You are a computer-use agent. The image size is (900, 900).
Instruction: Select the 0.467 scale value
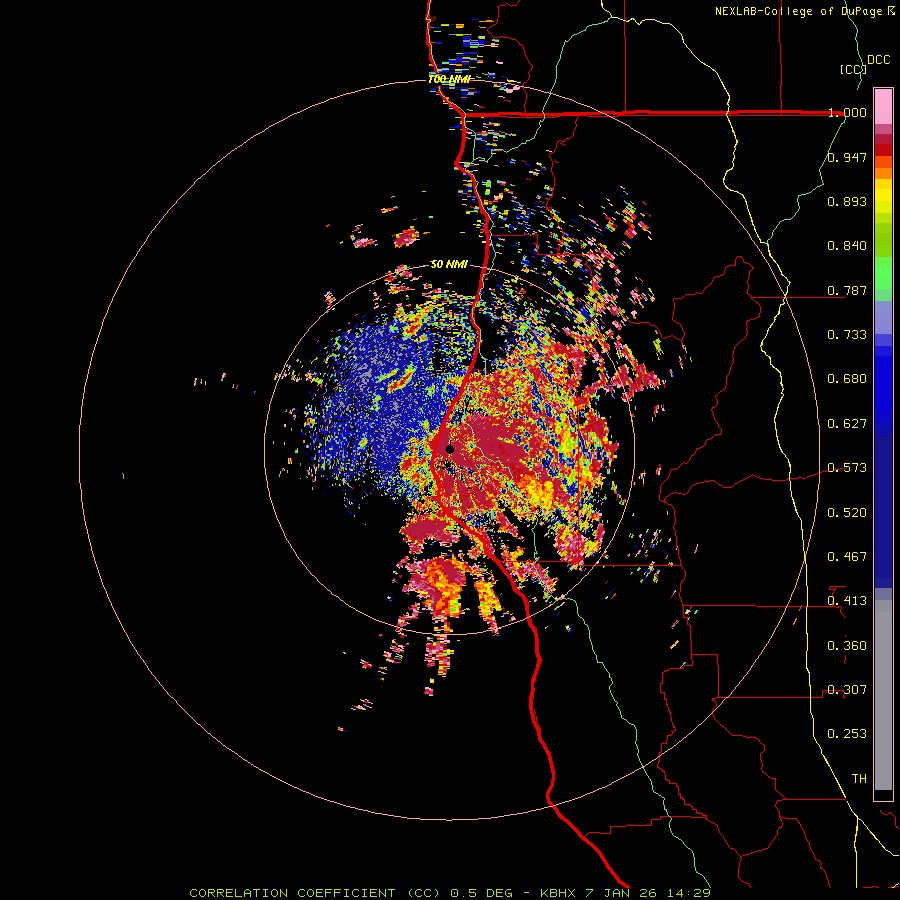point(847,557)
